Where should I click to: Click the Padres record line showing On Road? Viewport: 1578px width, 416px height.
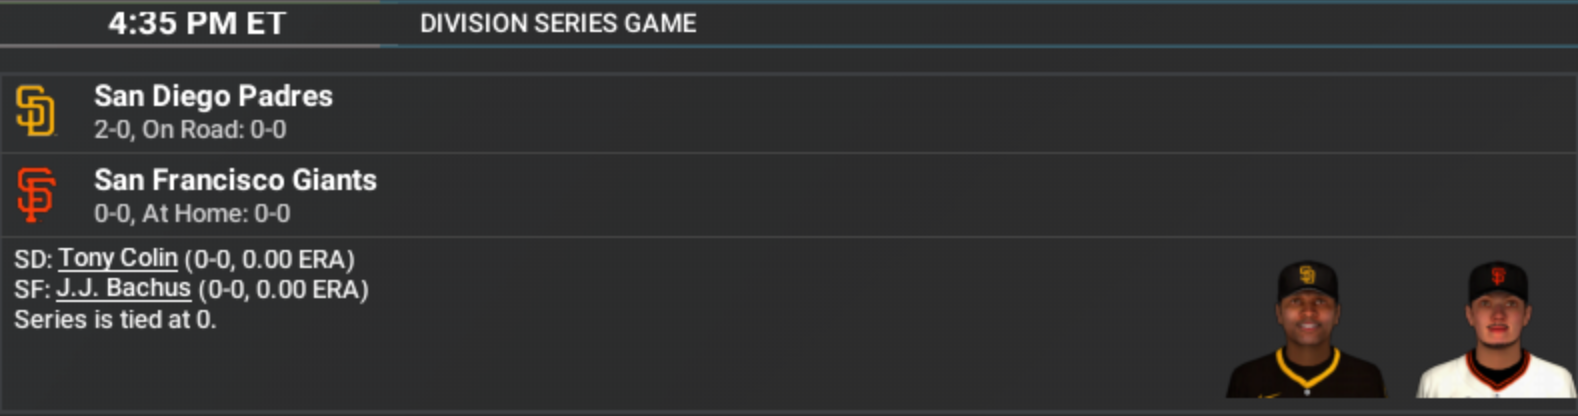(190, 129)
